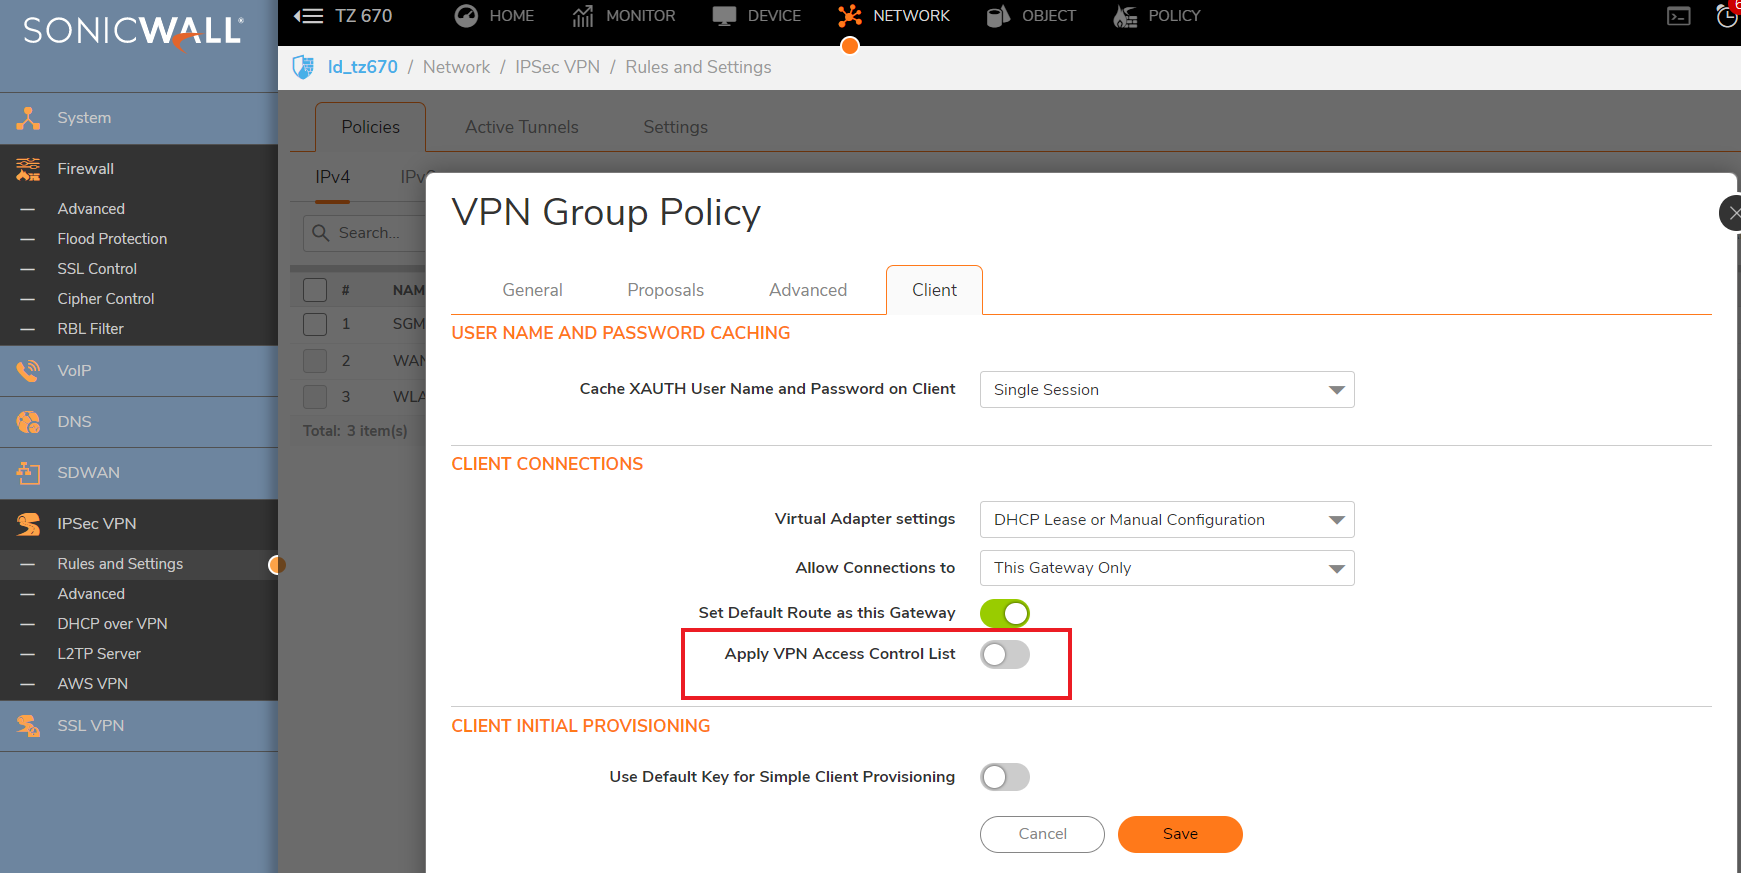Click the System sidebar icon
Screen dimensions: 1741x873
pyautogui.click(x=28, y=118)
